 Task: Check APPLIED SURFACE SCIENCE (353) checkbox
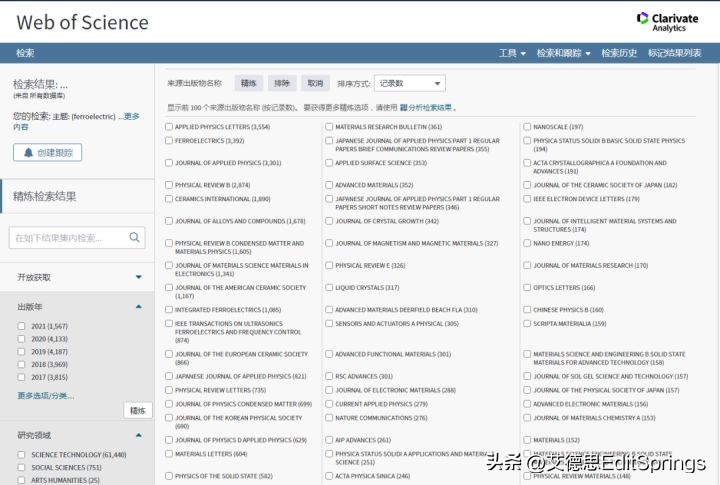(x=329, y=163)
